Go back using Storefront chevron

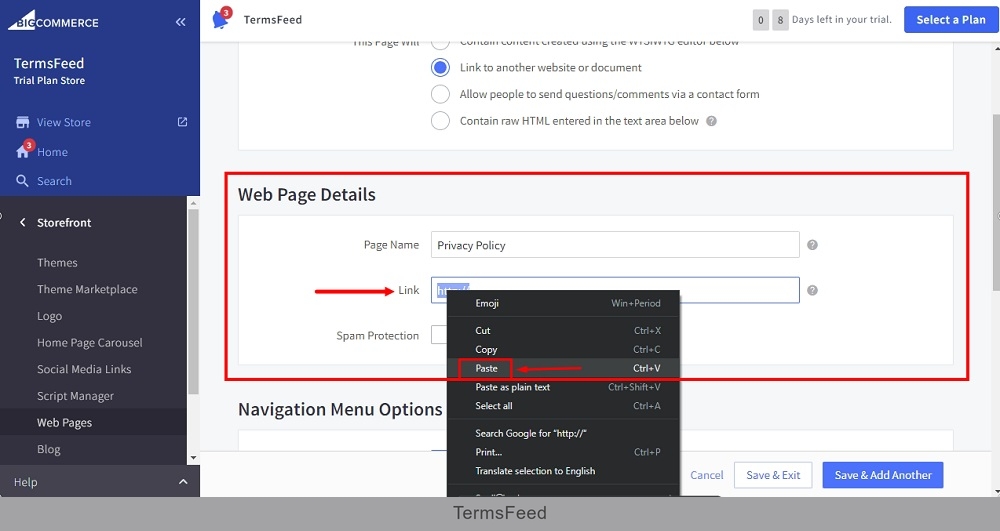[x=23, y=222]
